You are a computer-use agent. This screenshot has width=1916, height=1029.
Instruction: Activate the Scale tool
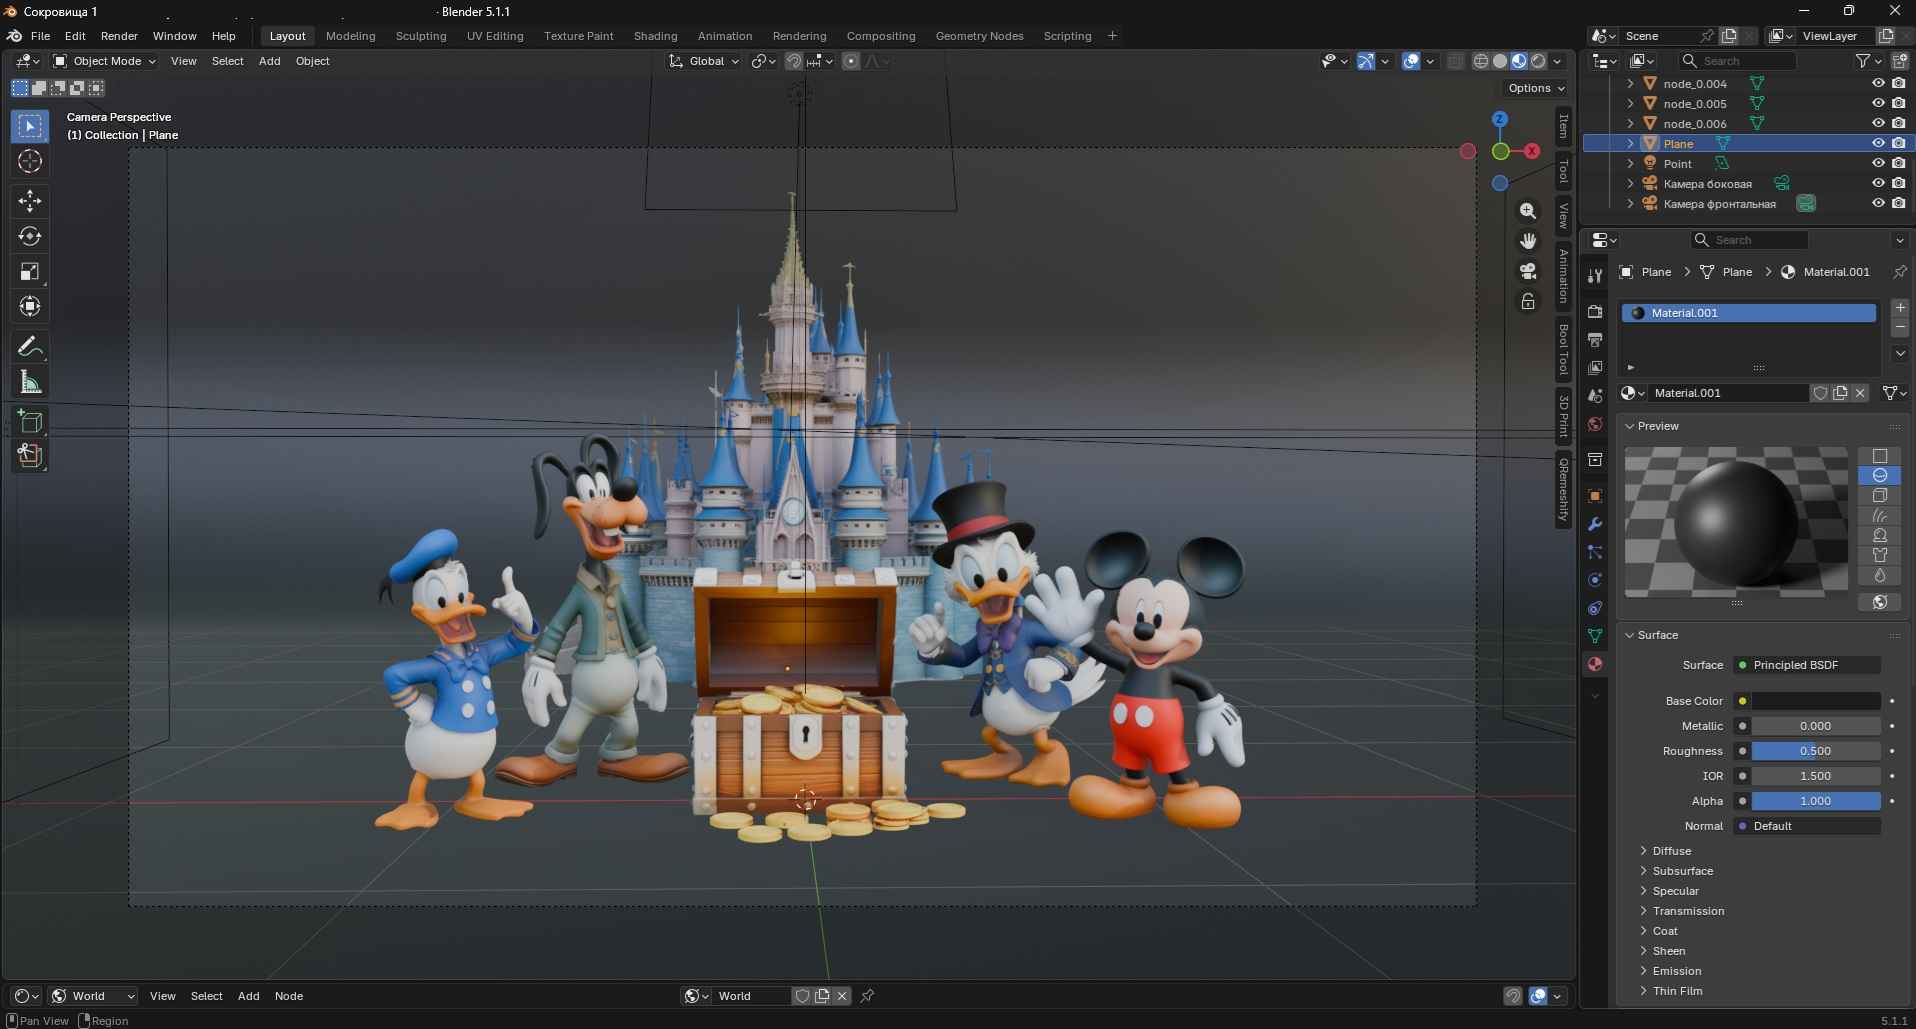coord(30,271)
